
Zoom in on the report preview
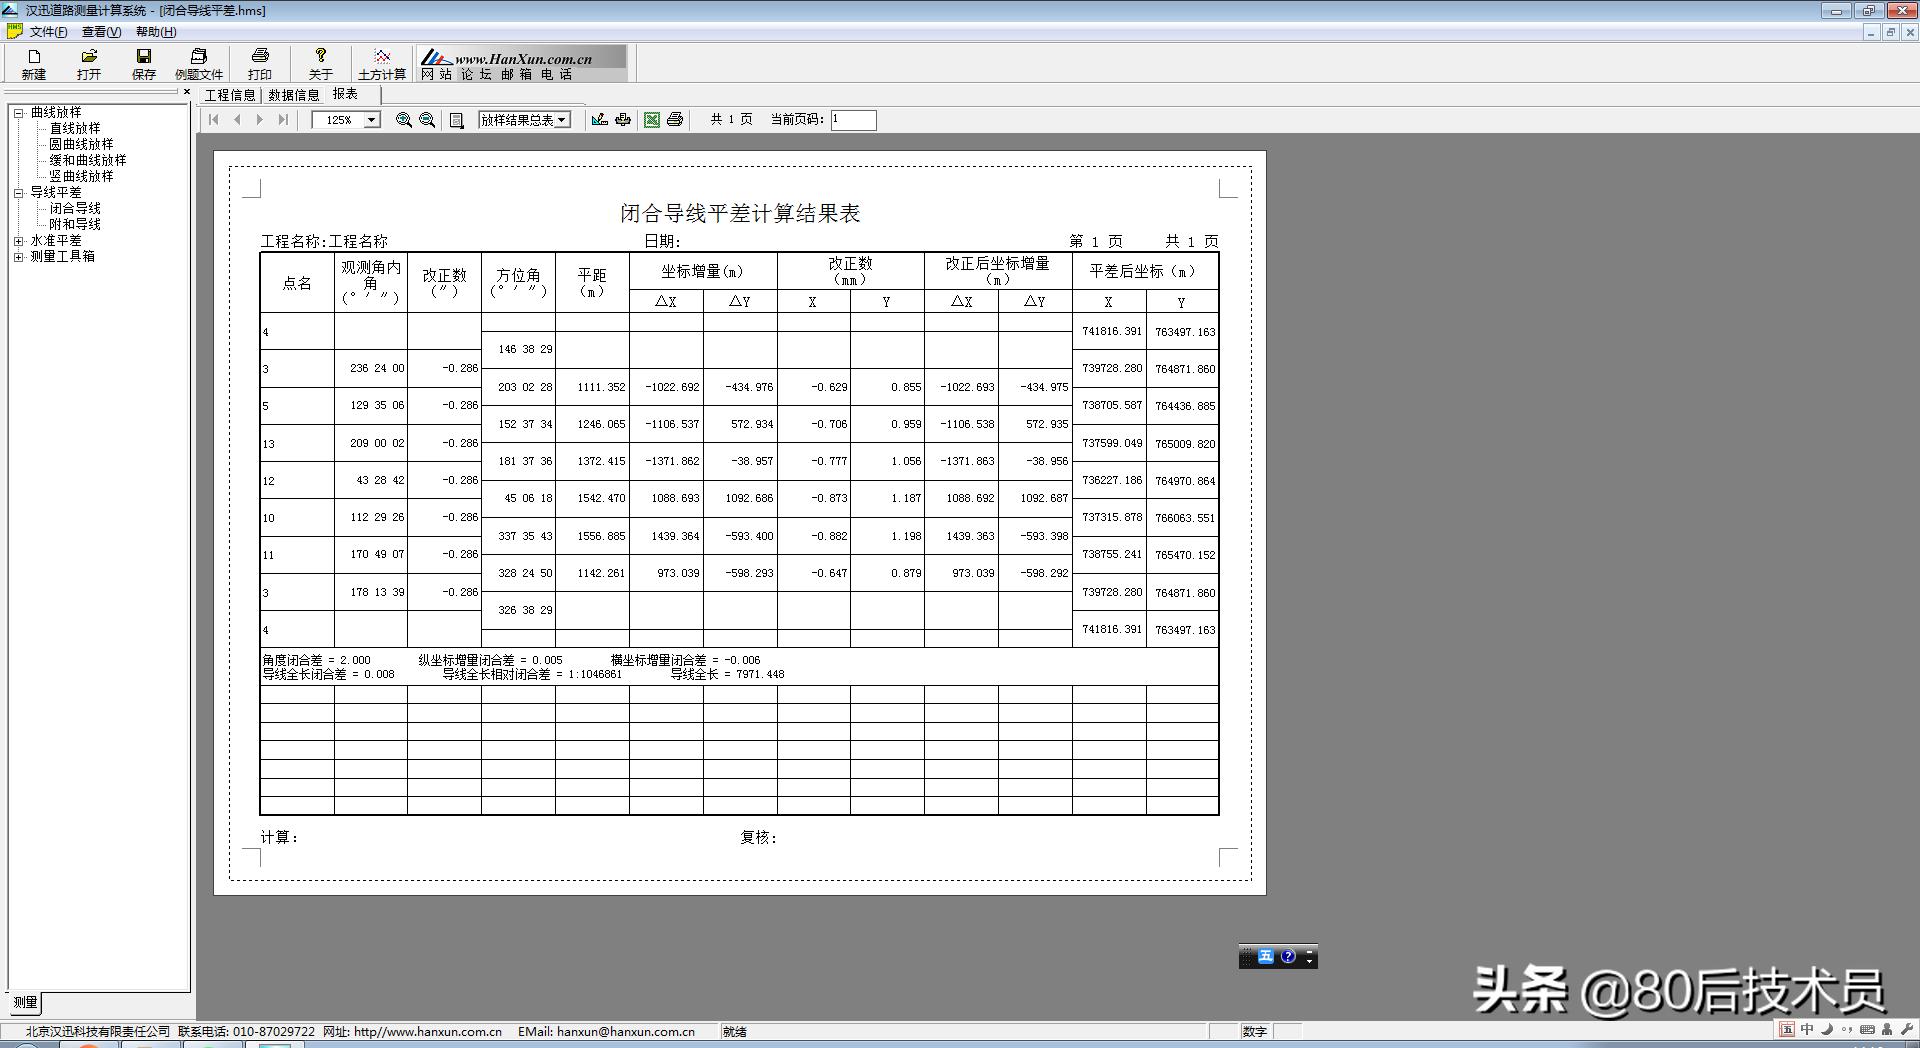pyautogui.click(x=404, y=120)
